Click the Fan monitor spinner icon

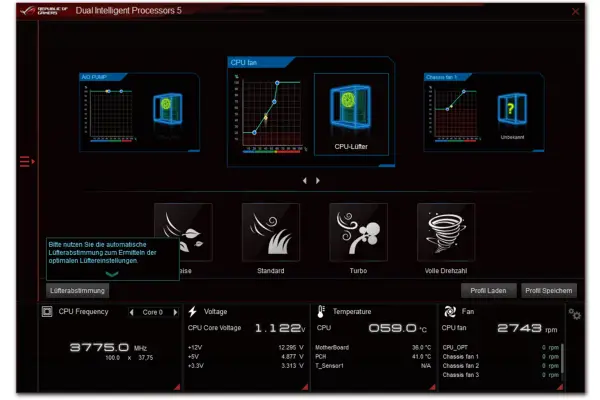pos(450,312)
